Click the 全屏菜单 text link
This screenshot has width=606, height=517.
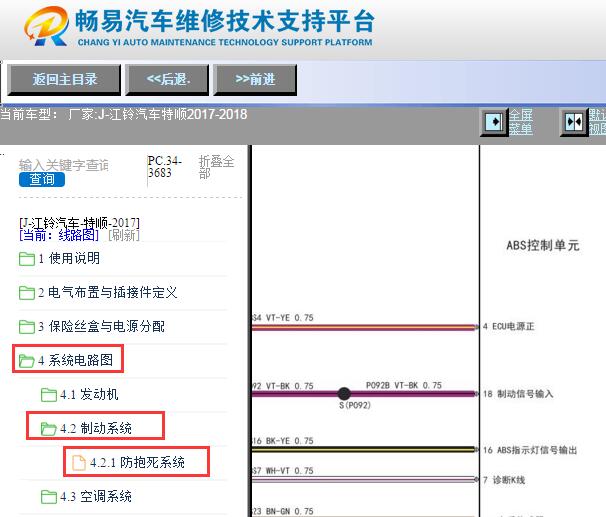[521, 122]
